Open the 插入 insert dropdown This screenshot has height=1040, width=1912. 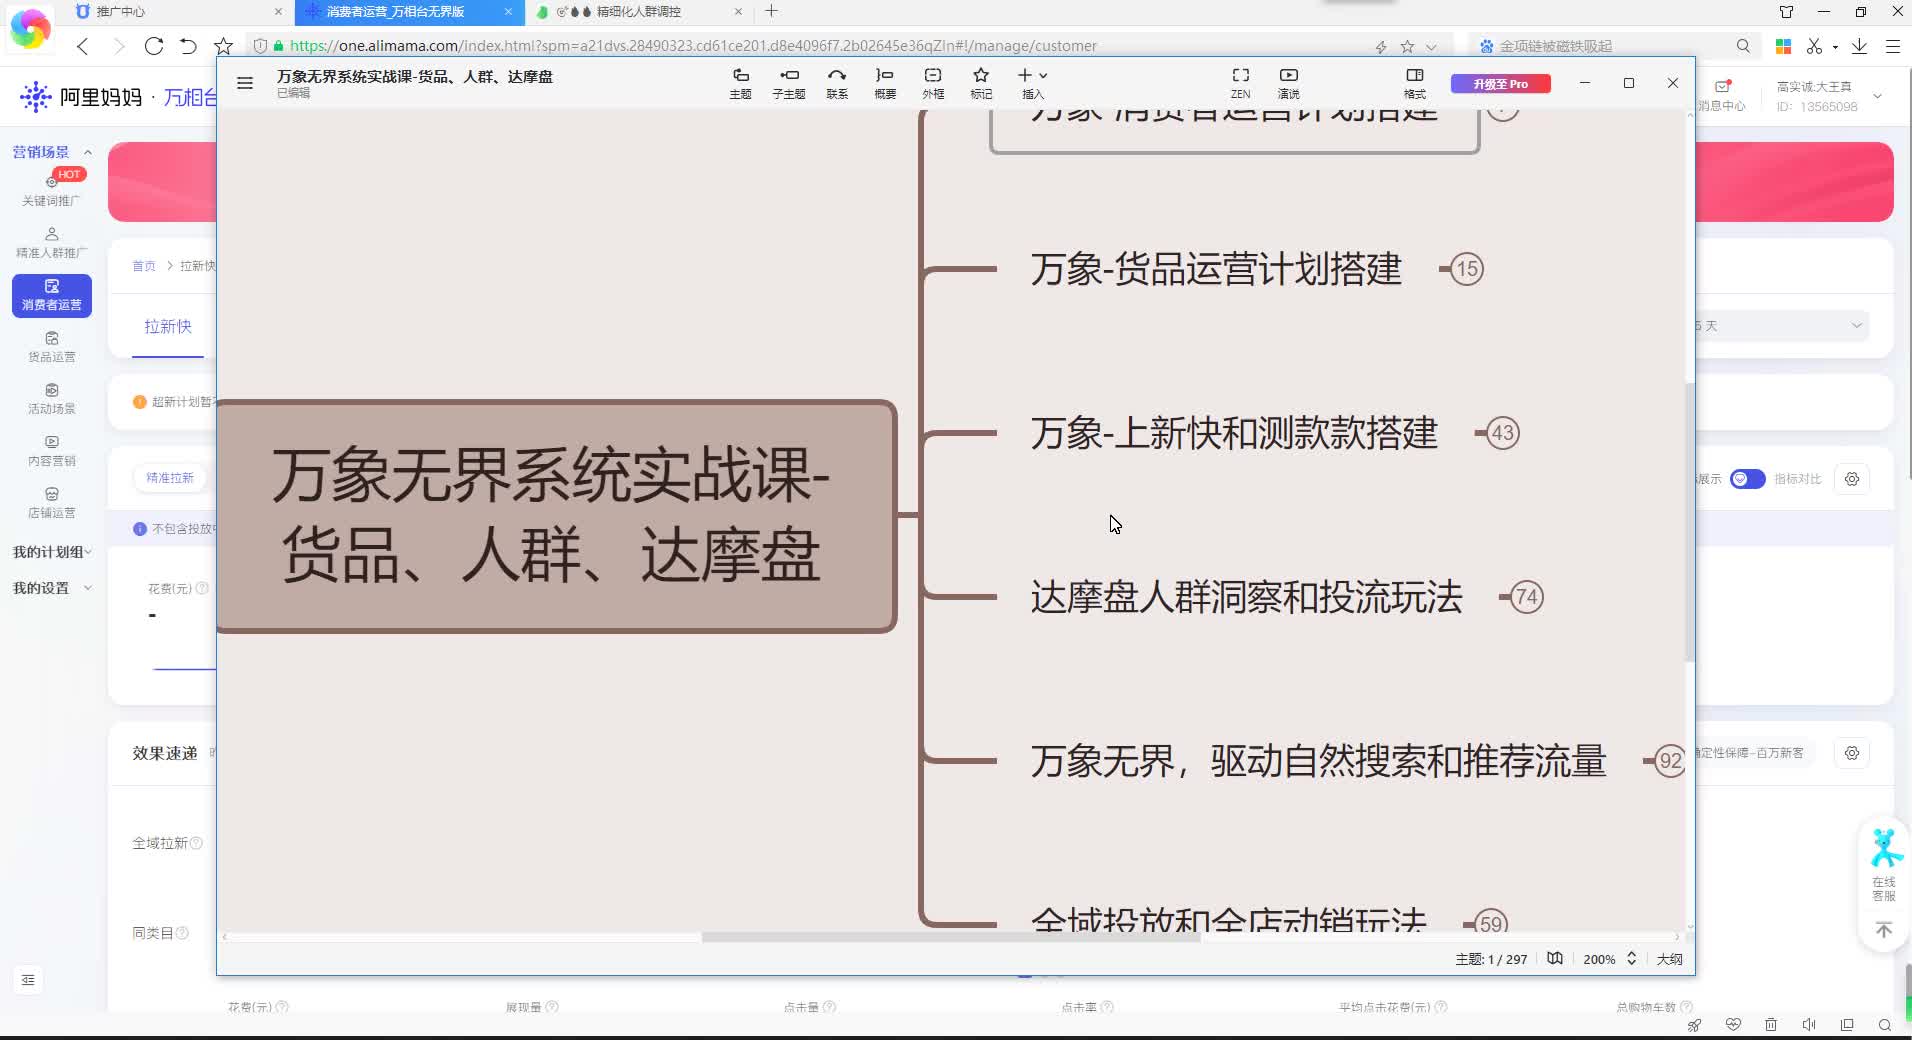pyautogui.click(x=1033, y=83)
